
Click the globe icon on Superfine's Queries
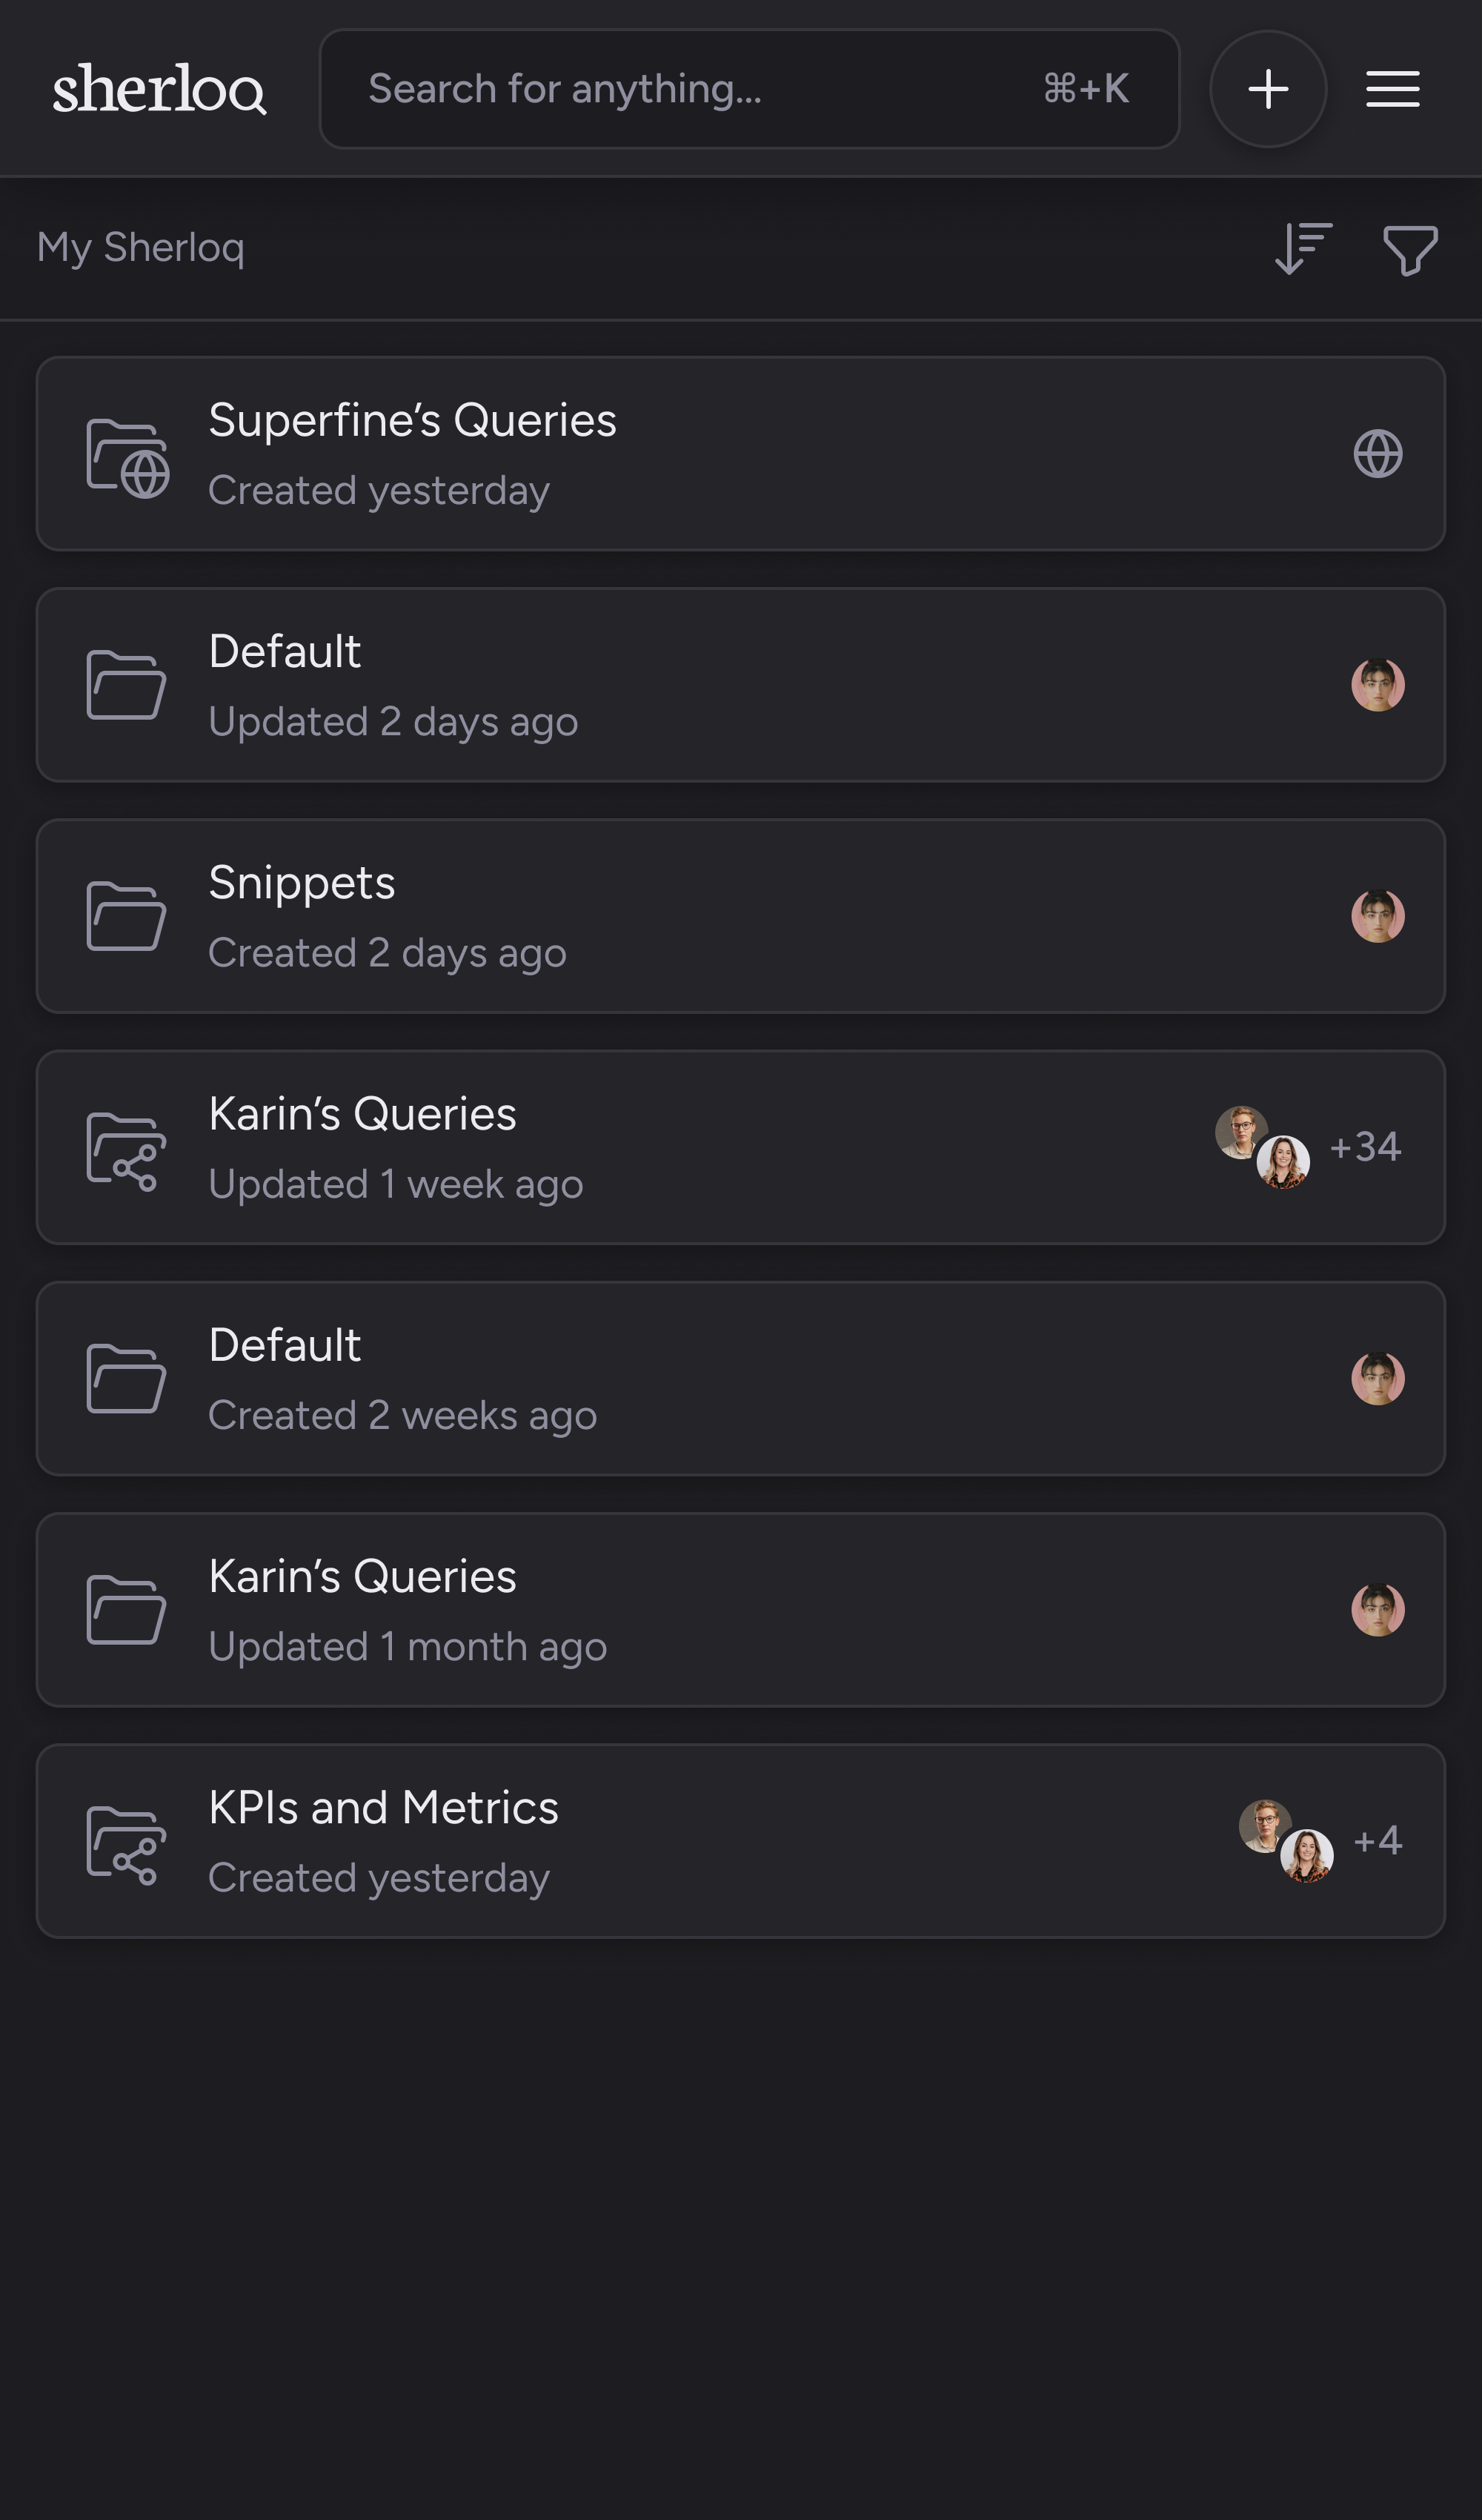click(1378, 453)
